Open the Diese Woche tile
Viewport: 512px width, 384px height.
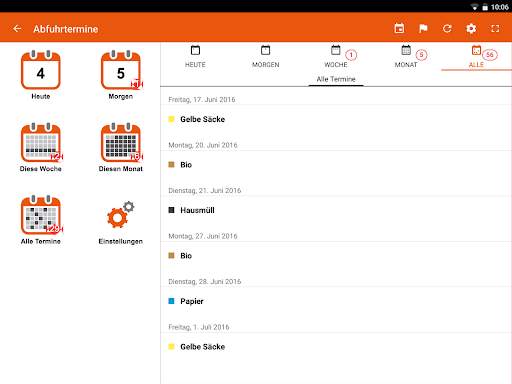click(41, 147)
